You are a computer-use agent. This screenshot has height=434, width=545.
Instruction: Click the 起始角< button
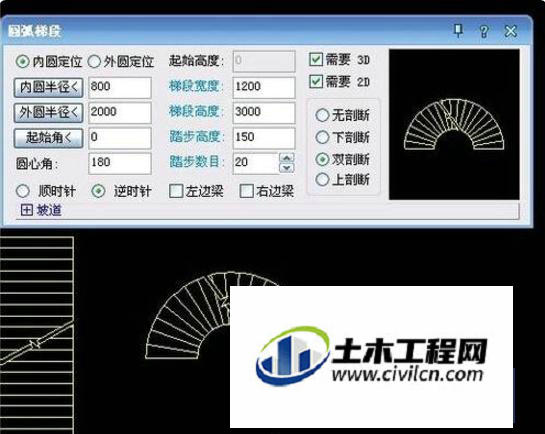pyautogui.click(x=48, y=138)
